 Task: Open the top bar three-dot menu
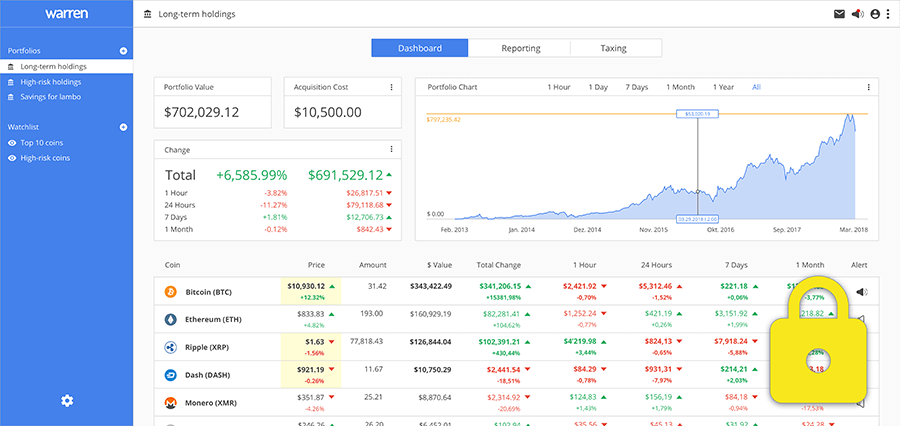[x=887, y=14]
